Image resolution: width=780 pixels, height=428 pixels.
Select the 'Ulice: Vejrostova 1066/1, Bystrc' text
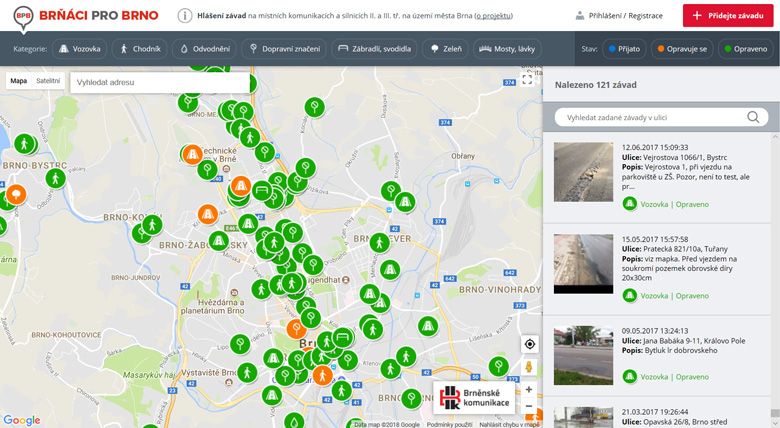click(x=674, y=157)
